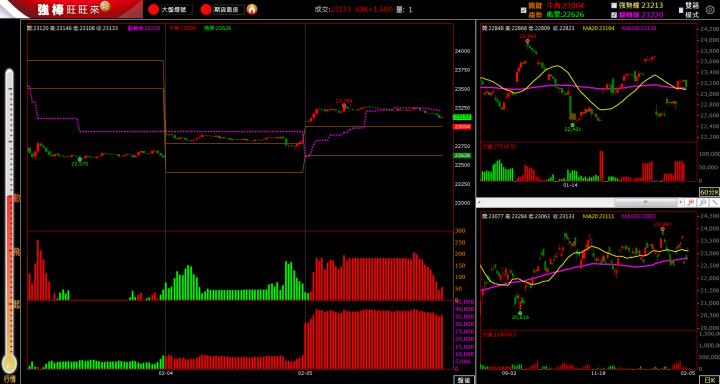
Task: Click the red circle beside 大盤燈號
Action: tap(153, 9)
